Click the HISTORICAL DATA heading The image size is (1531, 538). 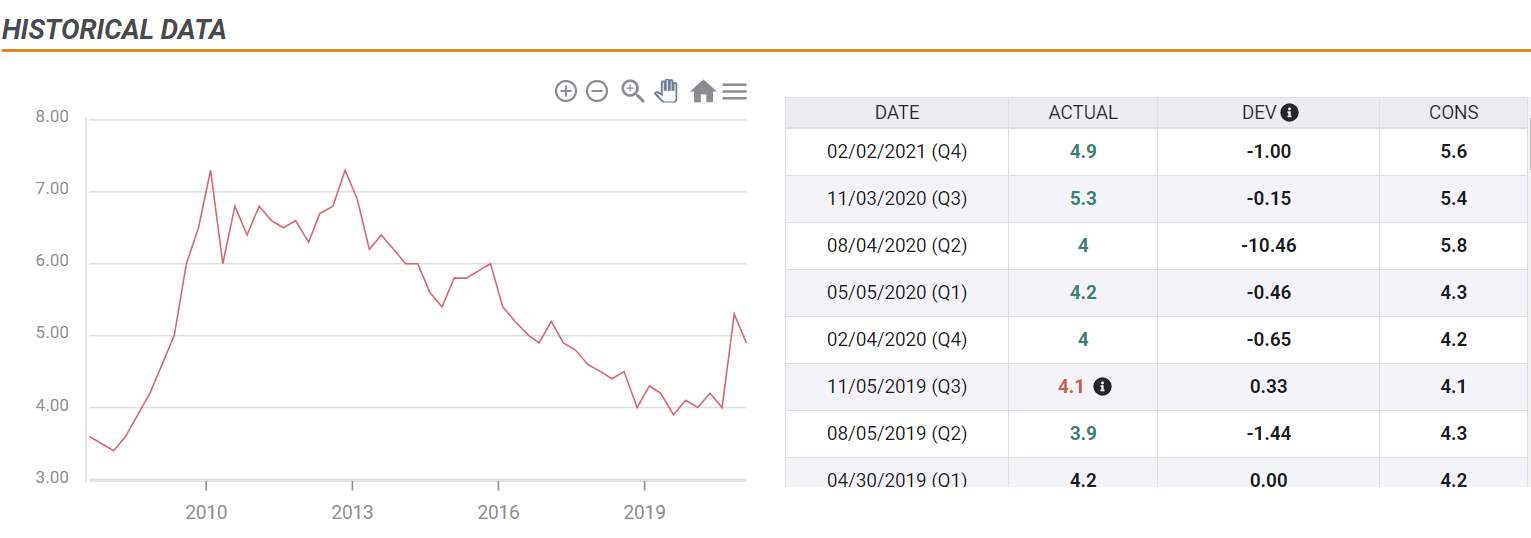[114, 30]
